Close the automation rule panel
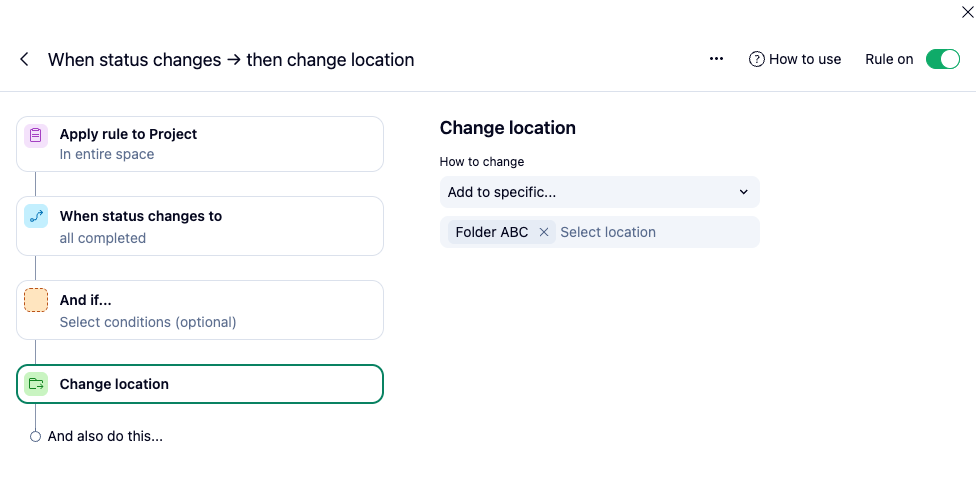The image size is (976, 502). pos(966,12)
